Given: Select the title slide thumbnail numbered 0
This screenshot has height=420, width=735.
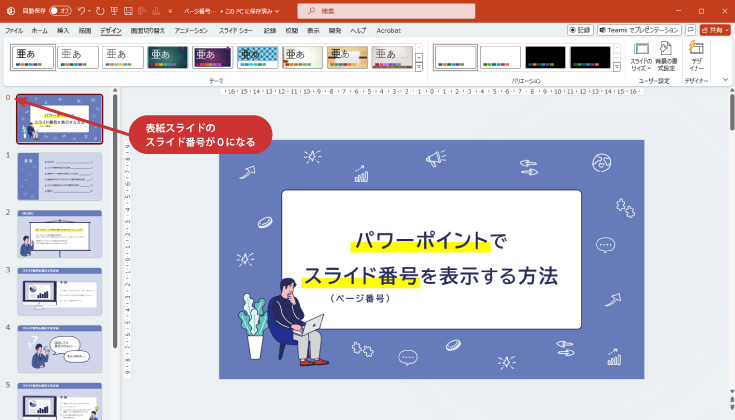Looking at the screenshot, I should (x=60, y=119).
